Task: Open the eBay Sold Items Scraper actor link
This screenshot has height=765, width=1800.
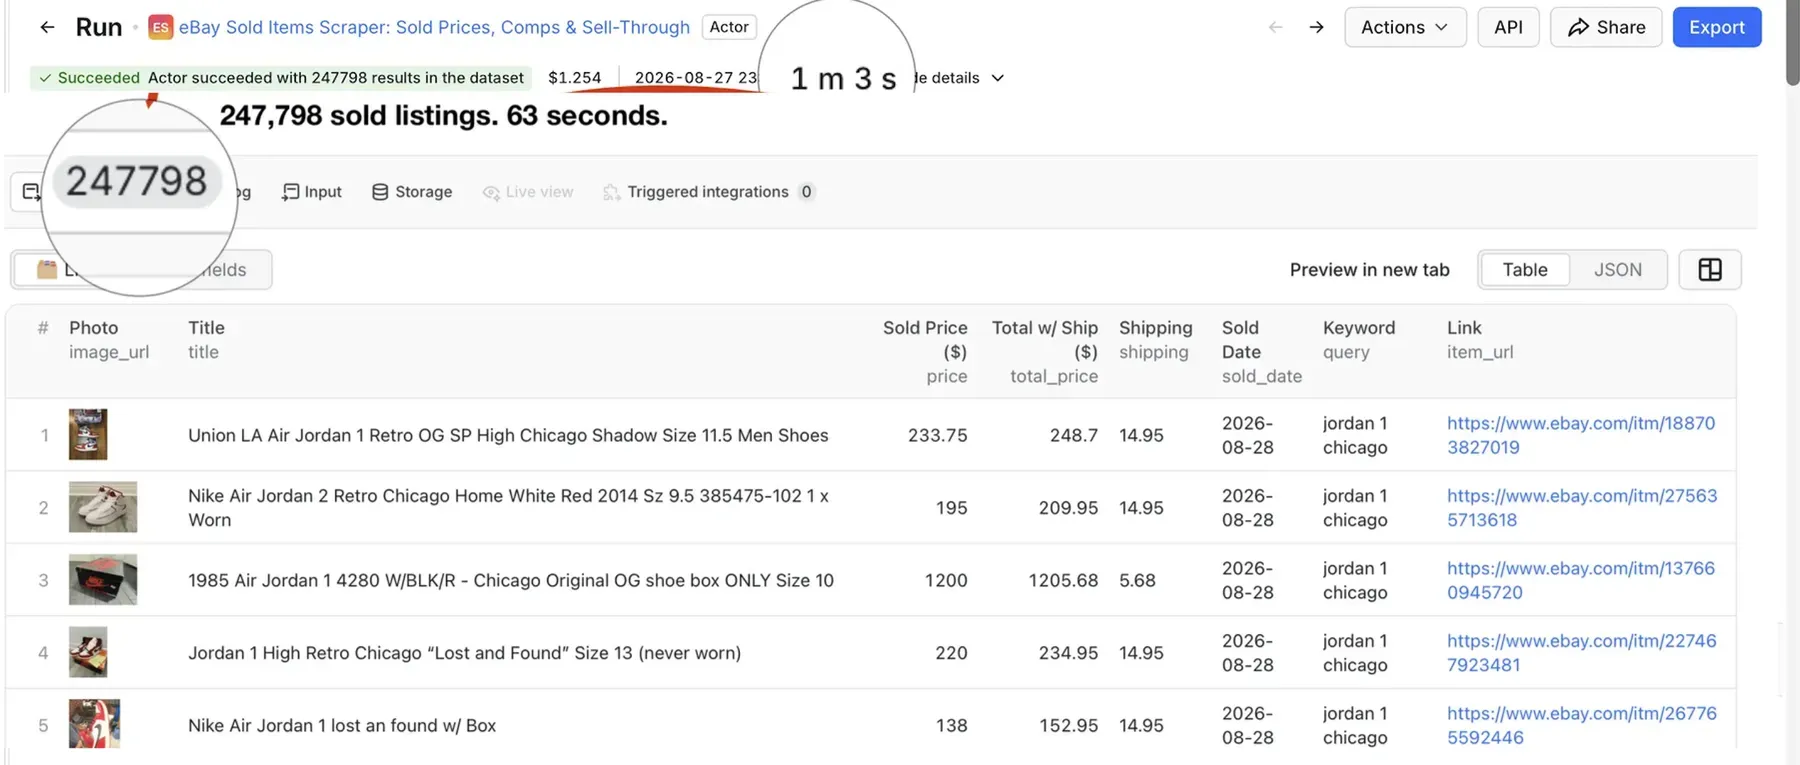Action: tap(434, 27)
